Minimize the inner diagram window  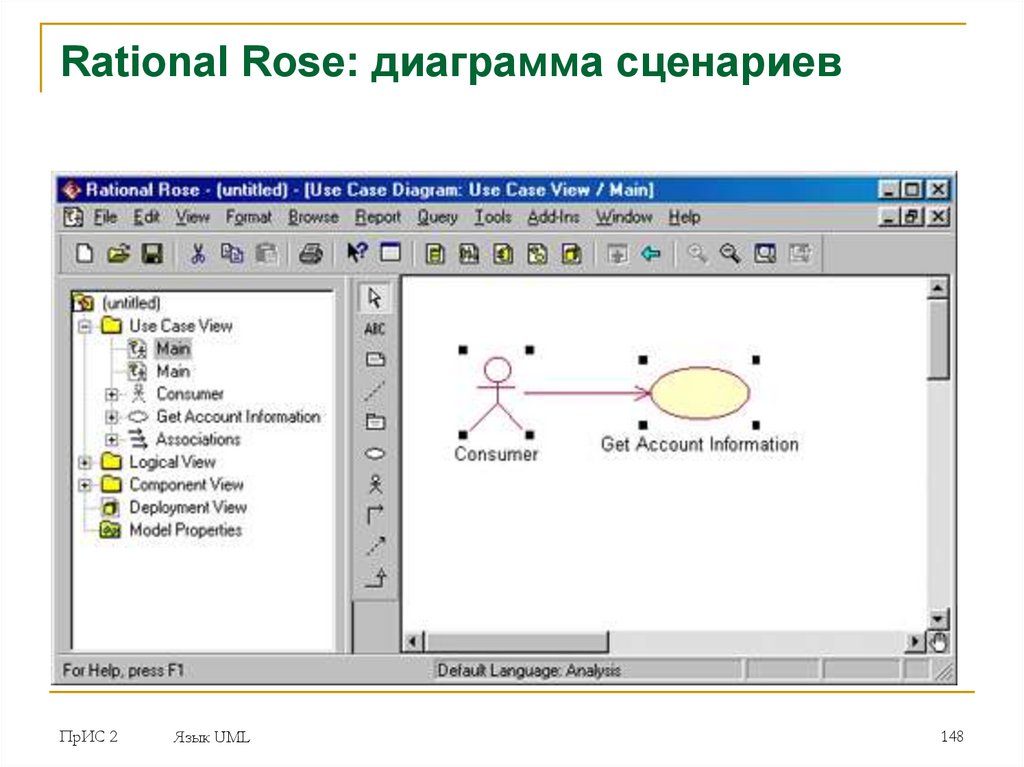click(x=888, y=217)
